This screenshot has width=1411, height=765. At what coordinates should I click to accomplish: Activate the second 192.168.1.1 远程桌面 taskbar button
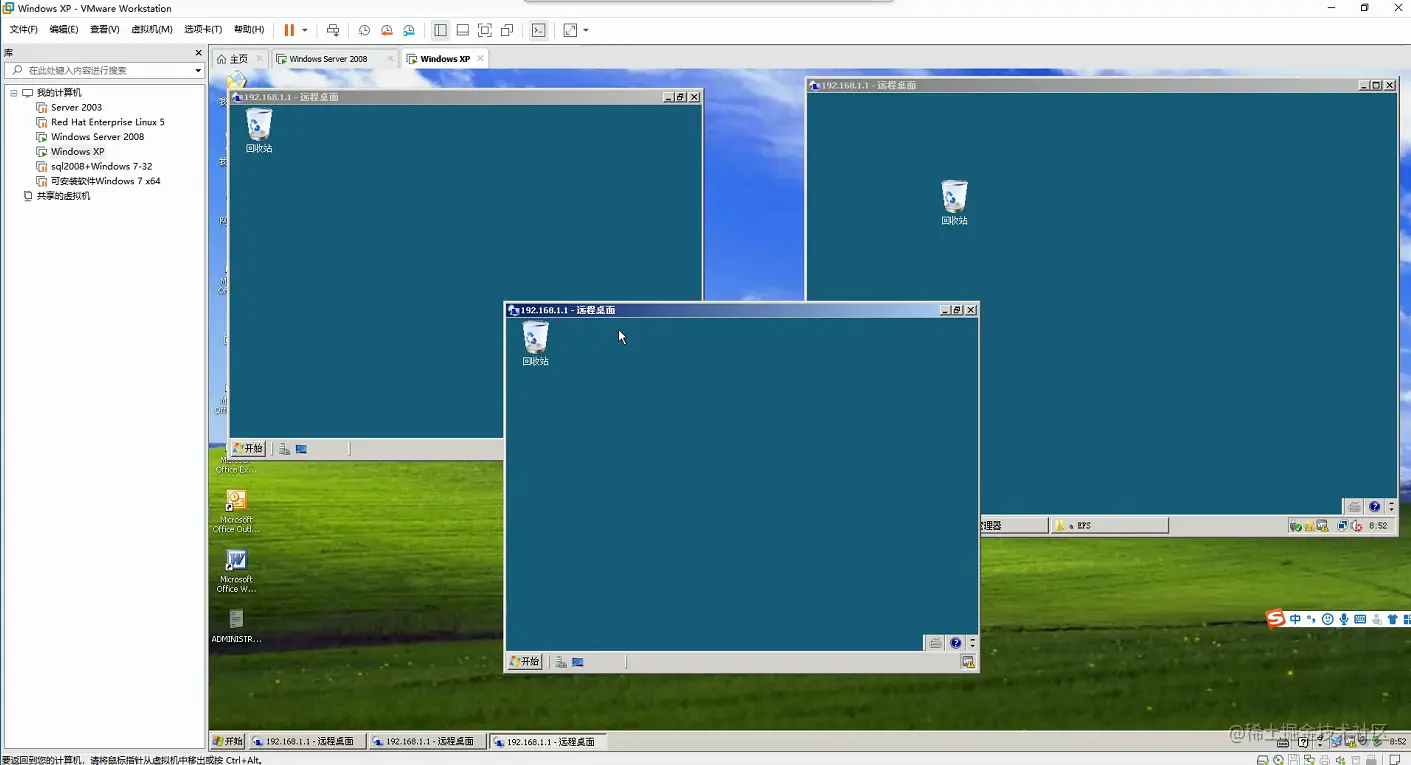[428, 742]
